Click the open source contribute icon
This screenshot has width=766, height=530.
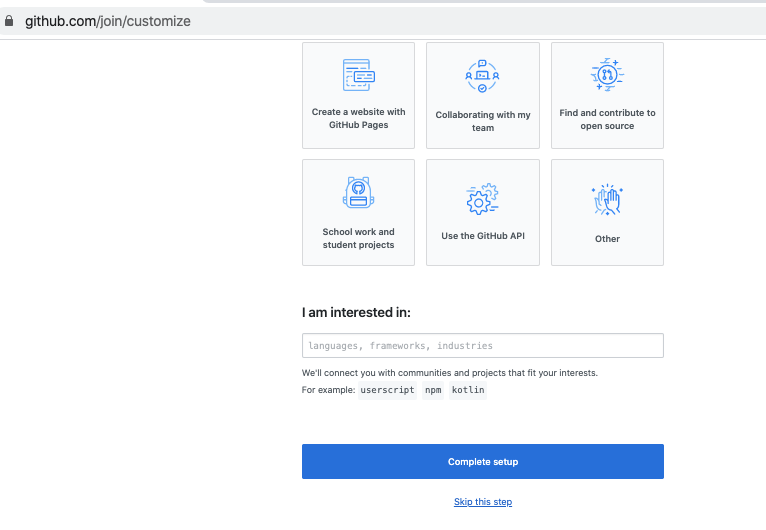[x=607, y=74]
